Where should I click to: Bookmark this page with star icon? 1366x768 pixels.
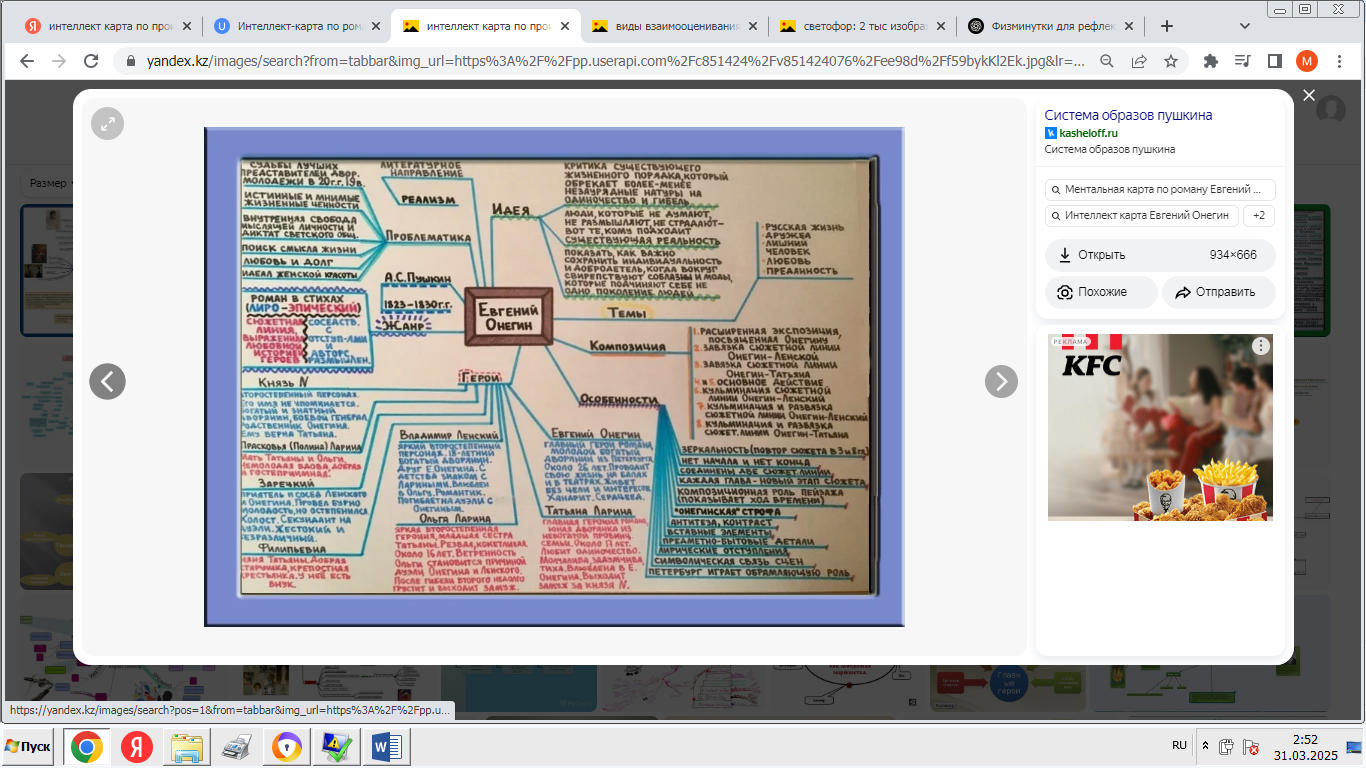click(1171, 61)
